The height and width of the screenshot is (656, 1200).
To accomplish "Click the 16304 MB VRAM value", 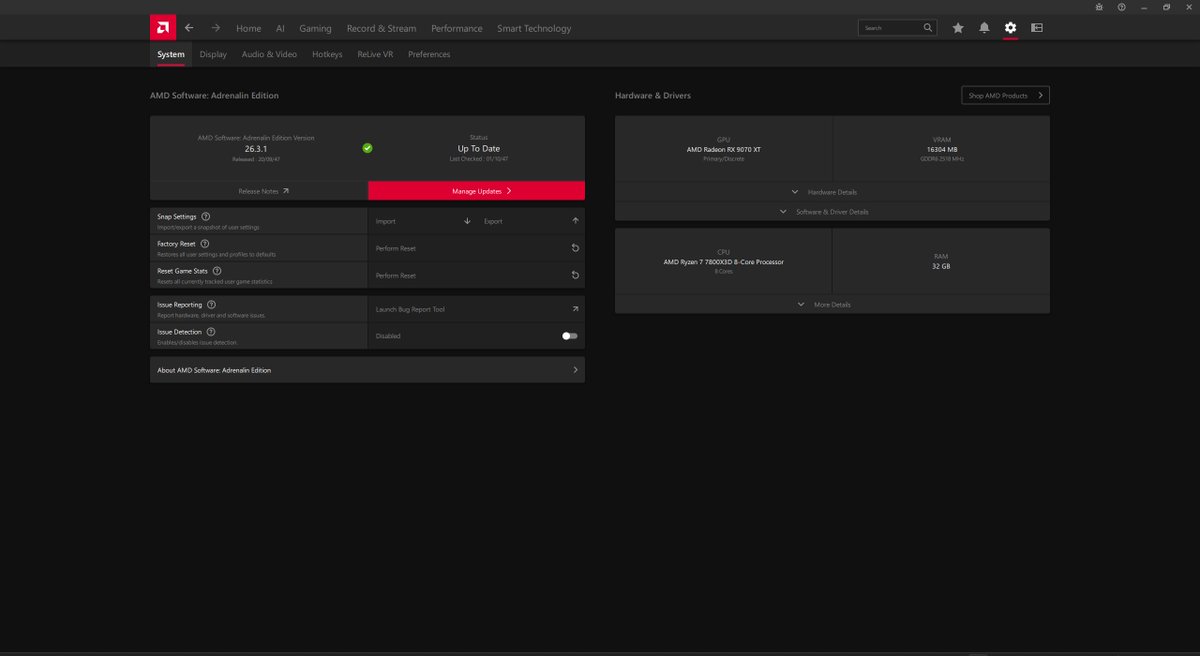I will click(941, 149).
